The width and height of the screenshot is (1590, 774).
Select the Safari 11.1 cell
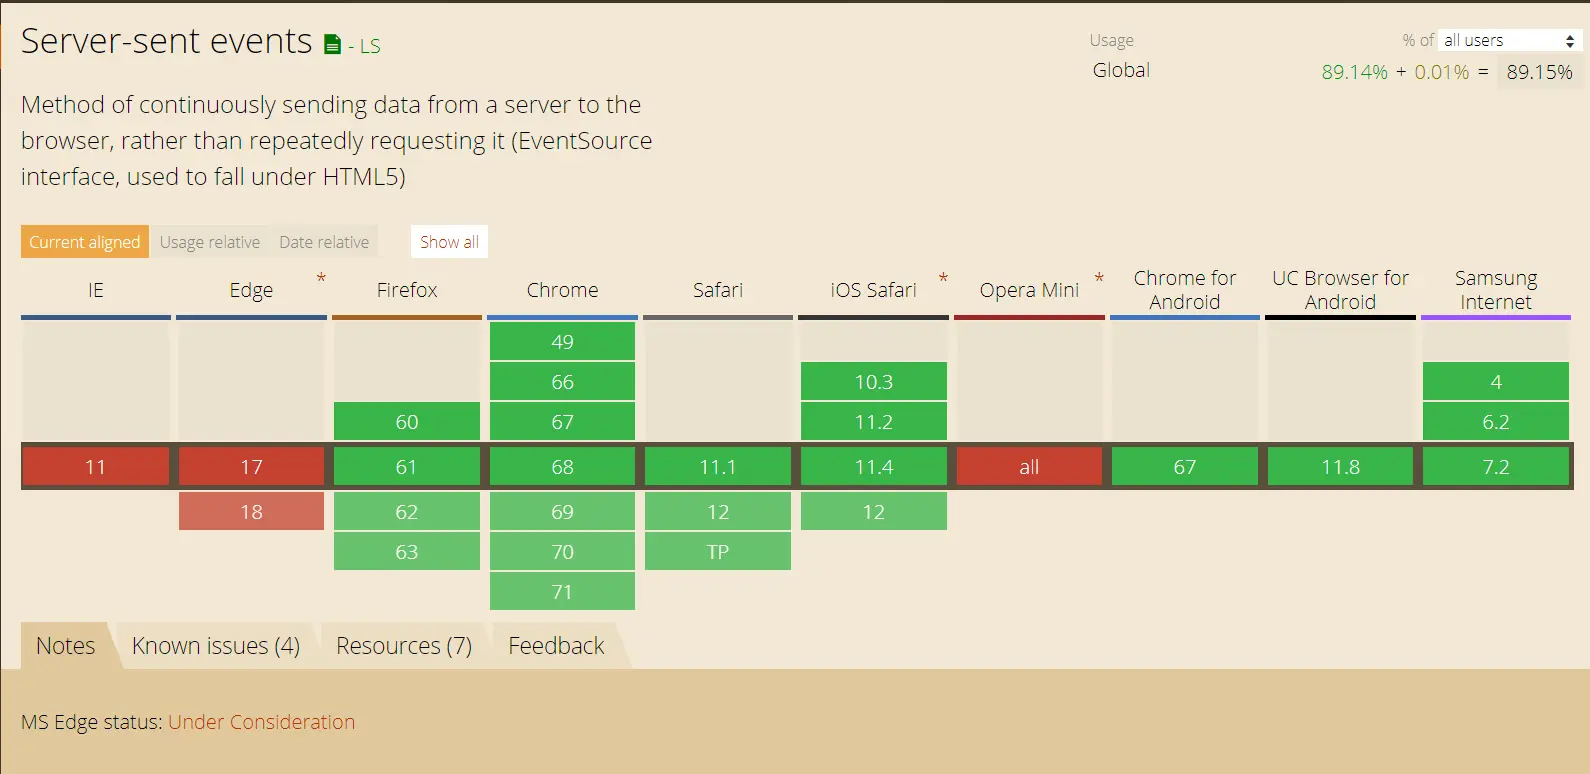718,467
